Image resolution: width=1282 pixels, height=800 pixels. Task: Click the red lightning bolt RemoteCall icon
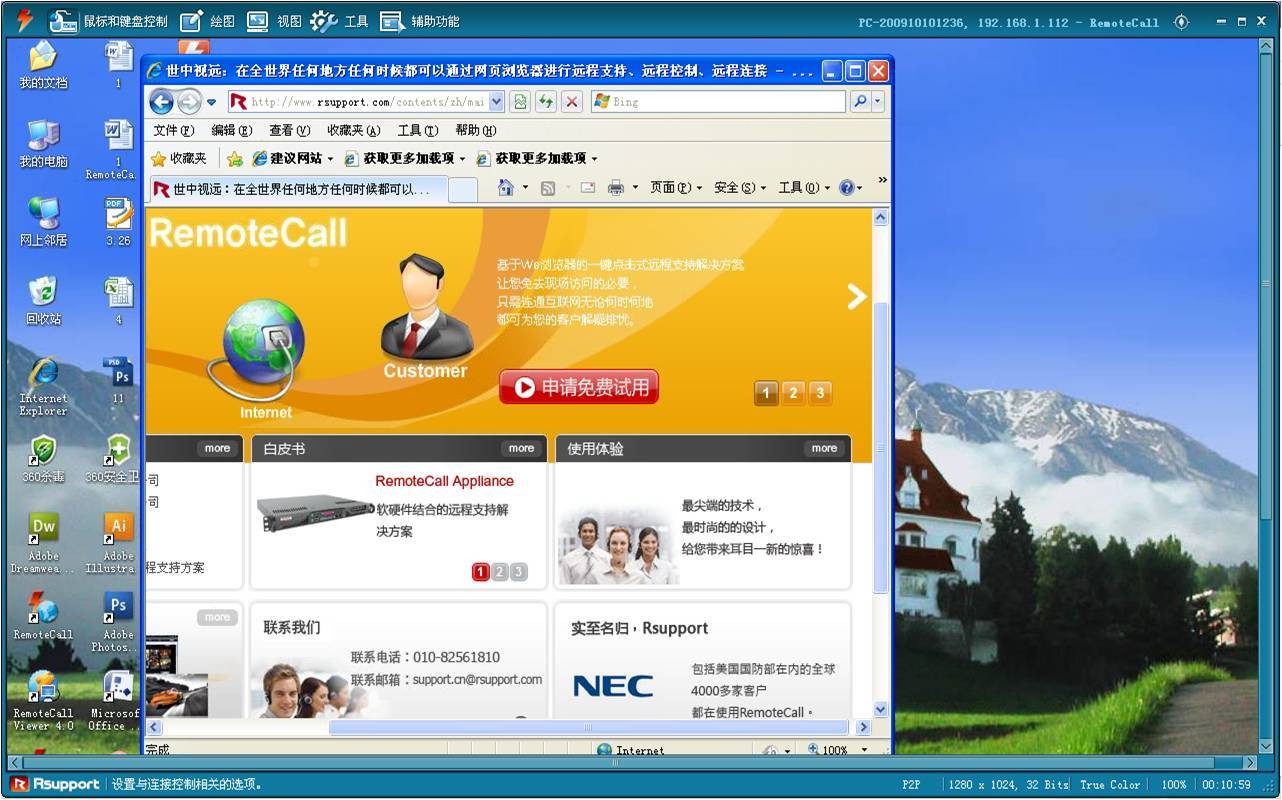25,20
